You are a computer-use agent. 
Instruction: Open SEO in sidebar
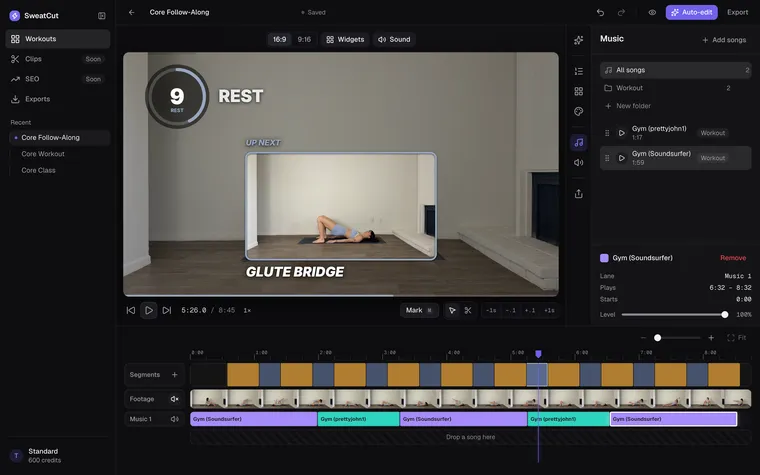click(58, 79)
